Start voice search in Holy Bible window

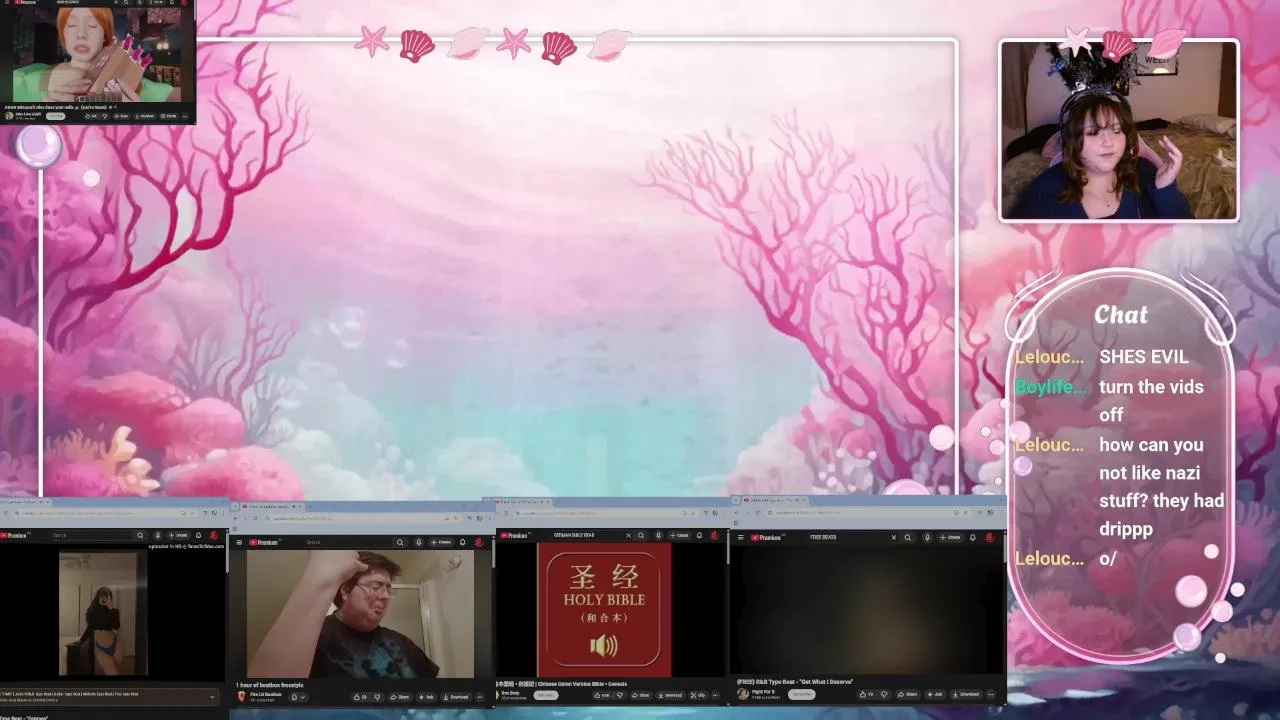tap(658, 535)
